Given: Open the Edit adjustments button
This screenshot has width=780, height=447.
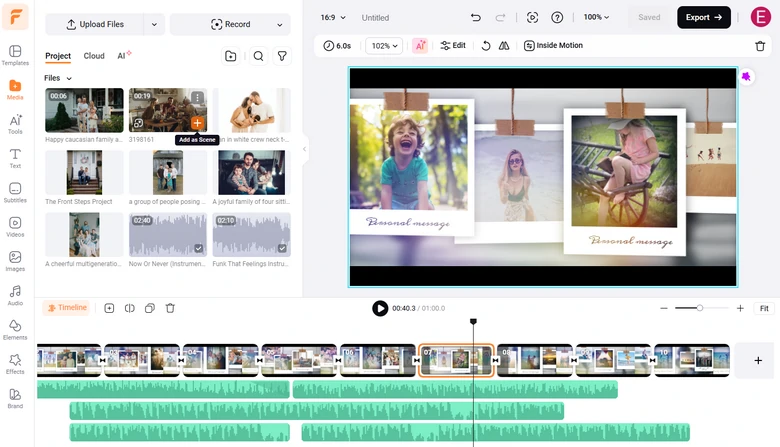Looking at the screenshot, I should pos(453,46).
